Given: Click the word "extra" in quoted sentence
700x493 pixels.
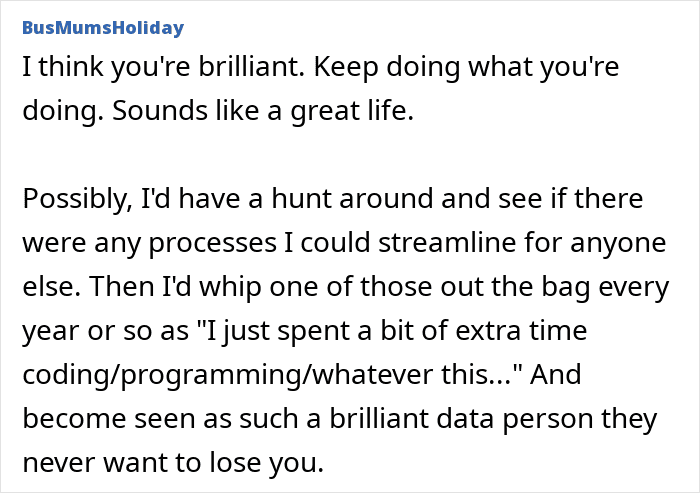Looking at the screenshot, I should 488,330.
